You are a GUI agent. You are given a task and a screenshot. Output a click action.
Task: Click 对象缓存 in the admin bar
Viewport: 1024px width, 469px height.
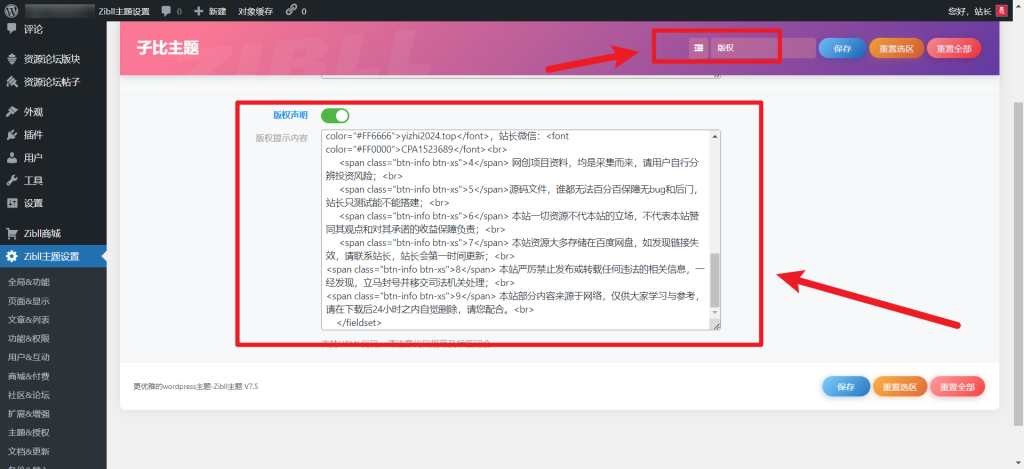pyautogui.click(x=255, y=11)
